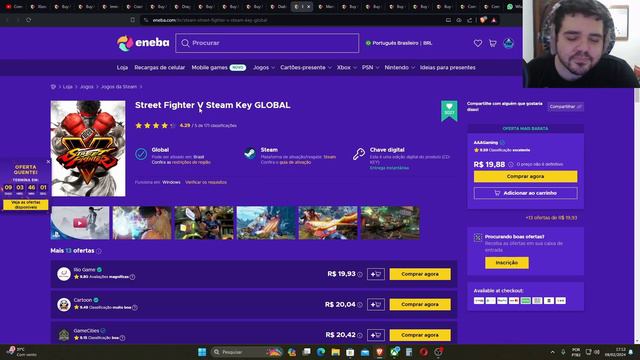This screenshot has height=360, width=640.
Task: Open the user profile avatar icon
Action: pos(508,43)
